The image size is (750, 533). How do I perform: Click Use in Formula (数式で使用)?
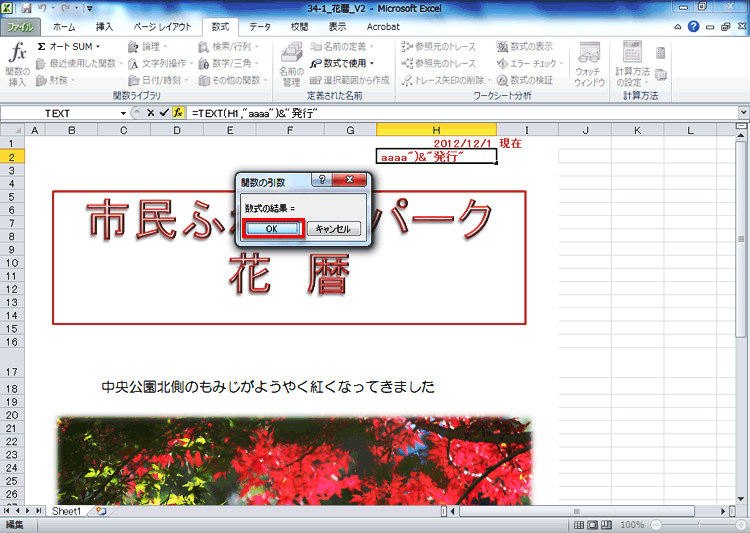point(342,63)
